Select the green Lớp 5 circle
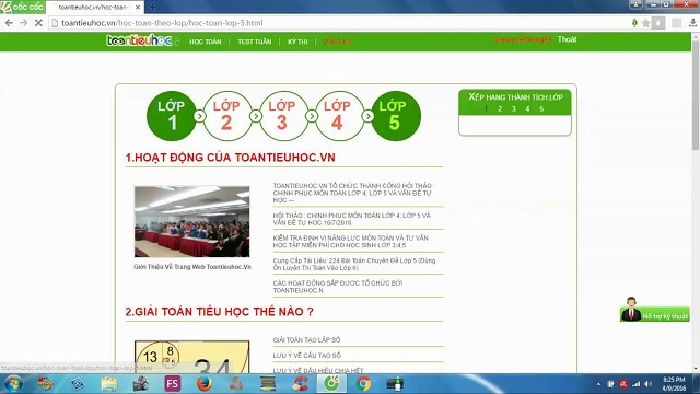Screen dimensions: 700x394 point(396,116)
